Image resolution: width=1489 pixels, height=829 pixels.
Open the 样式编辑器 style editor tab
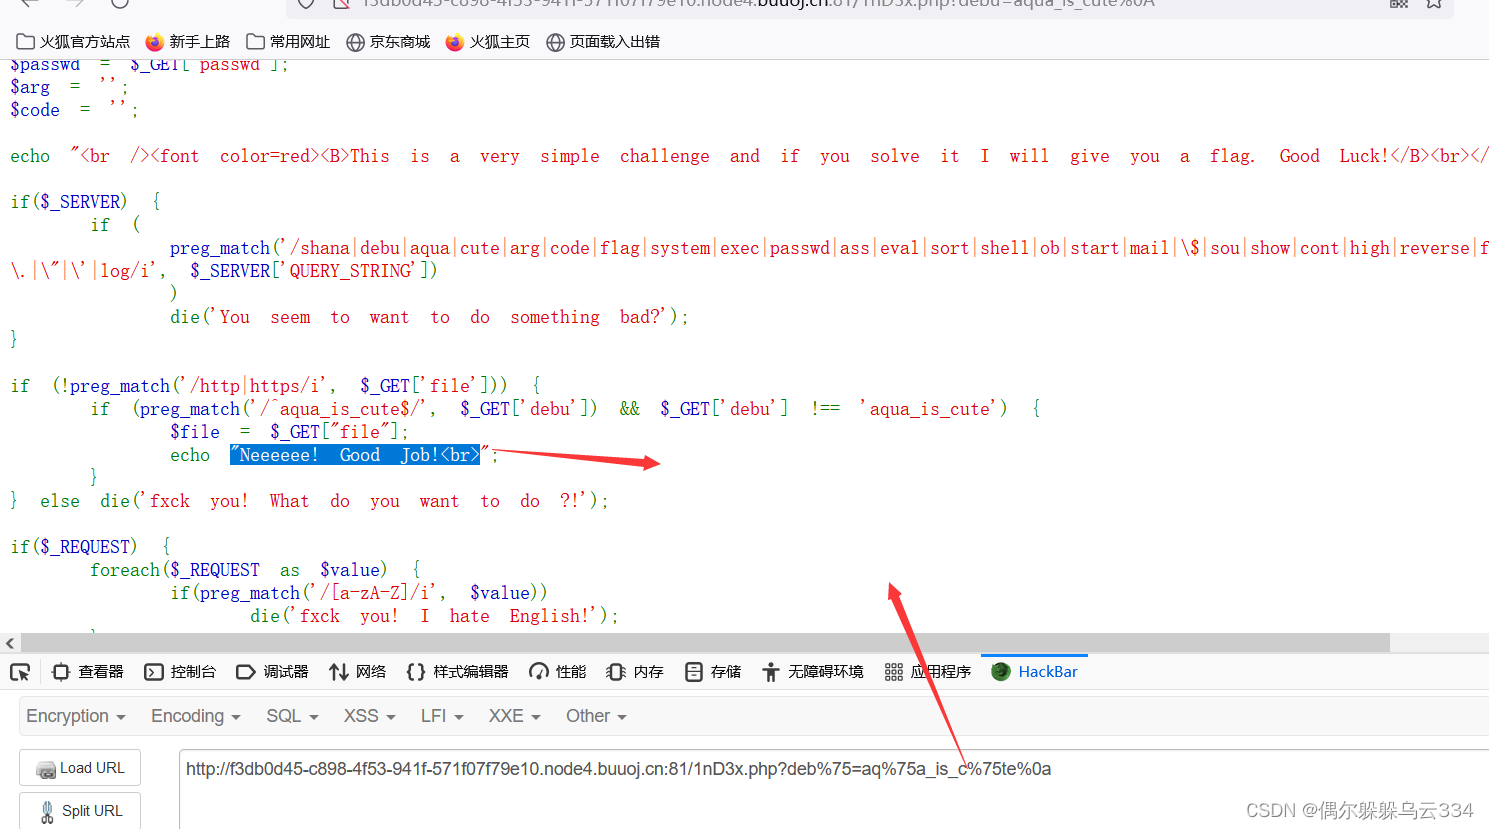457,672
